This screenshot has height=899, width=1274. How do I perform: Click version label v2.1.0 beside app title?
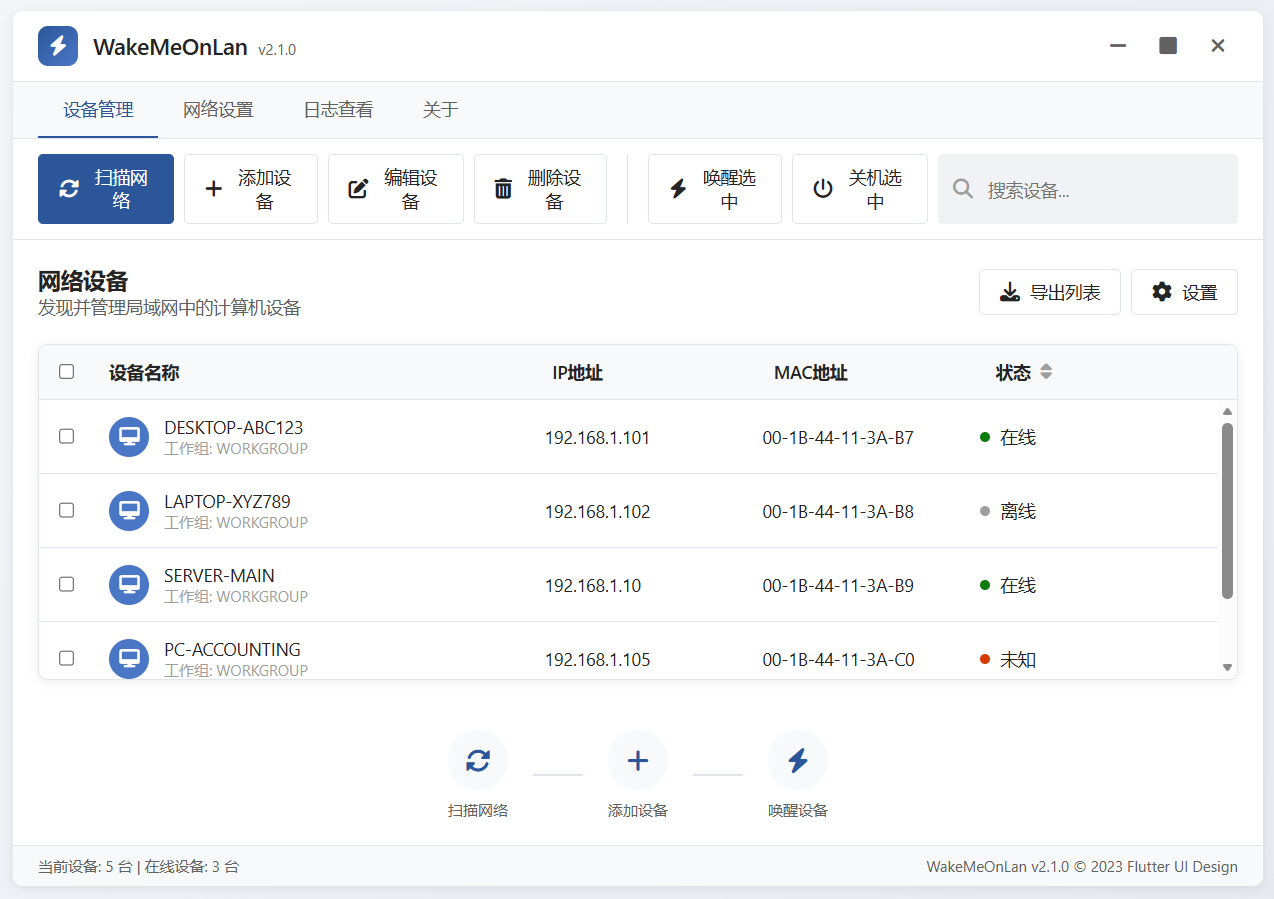click(x=277, y=49)
